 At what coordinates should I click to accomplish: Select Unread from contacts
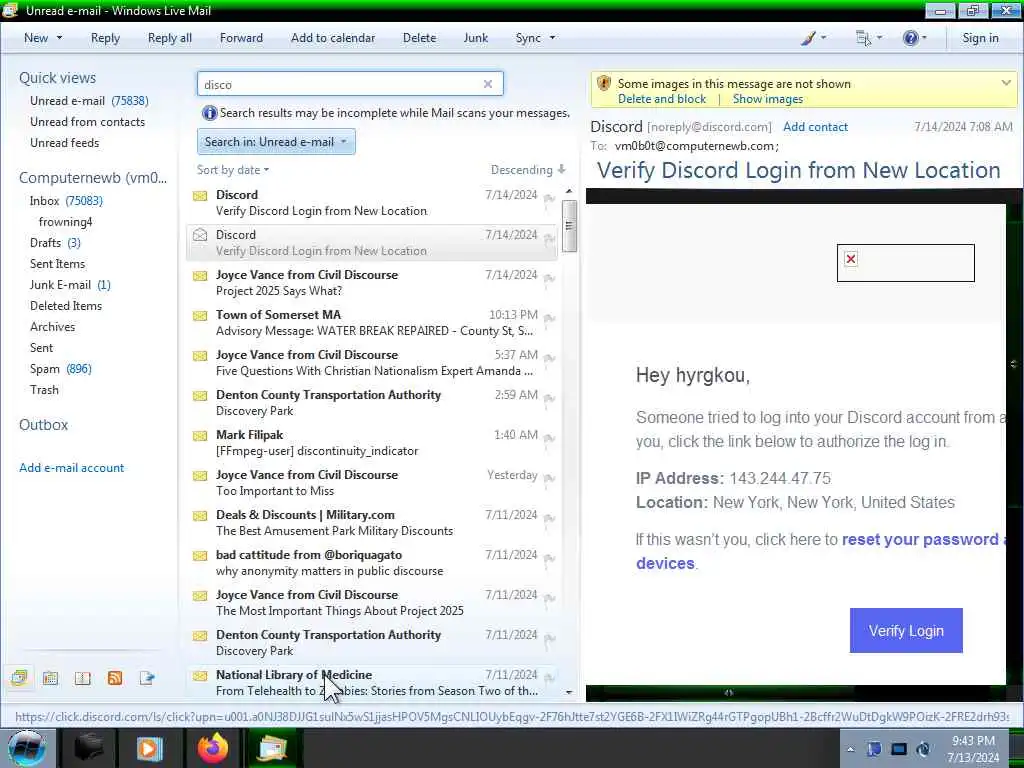point(88,121)
